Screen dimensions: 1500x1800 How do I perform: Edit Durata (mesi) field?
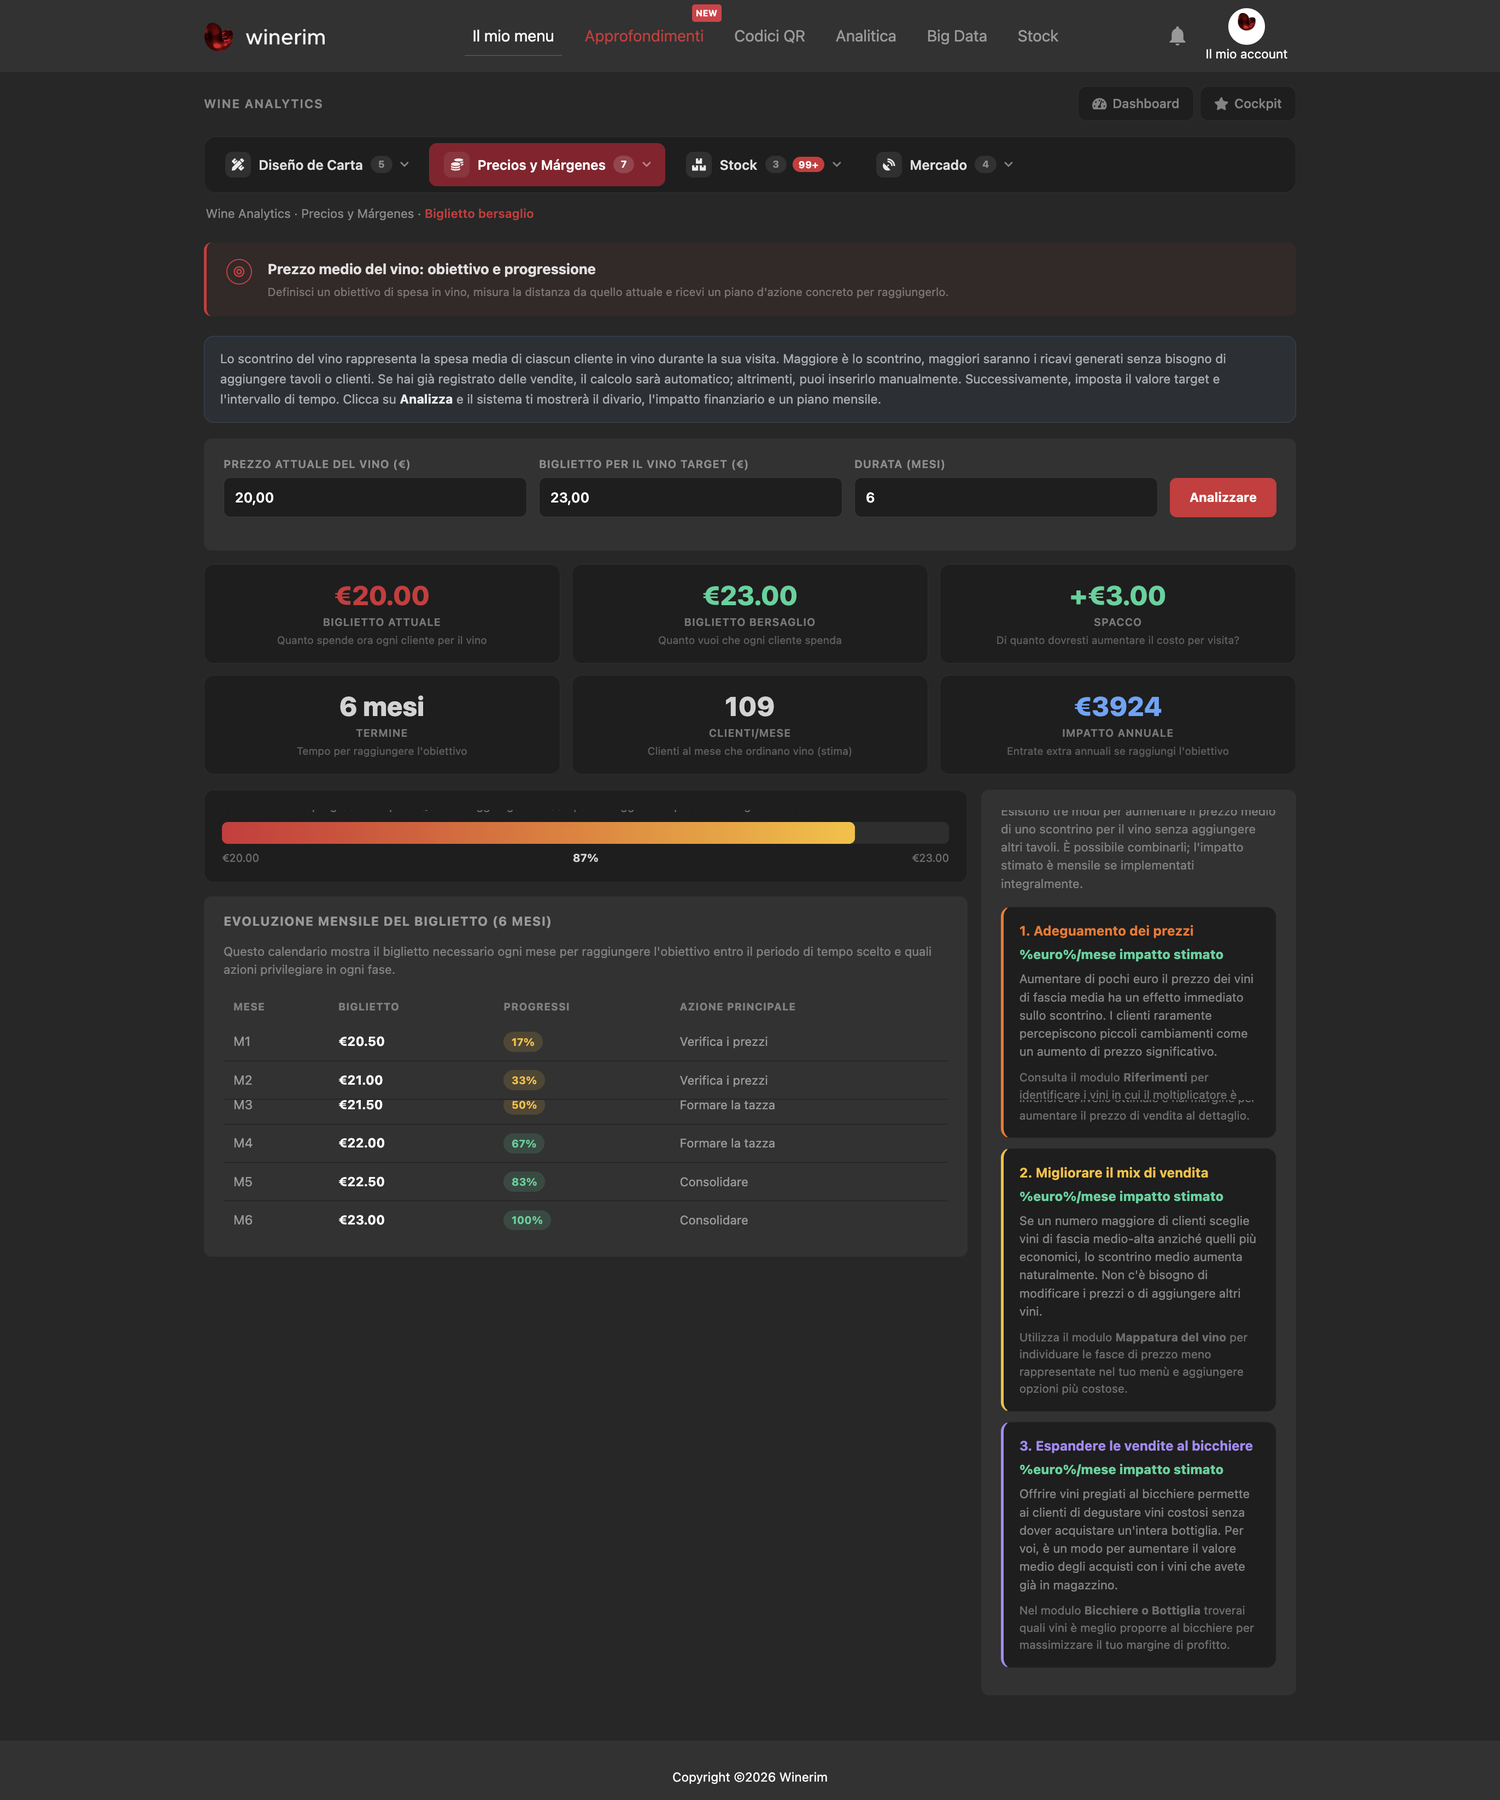pos(1005,497)
